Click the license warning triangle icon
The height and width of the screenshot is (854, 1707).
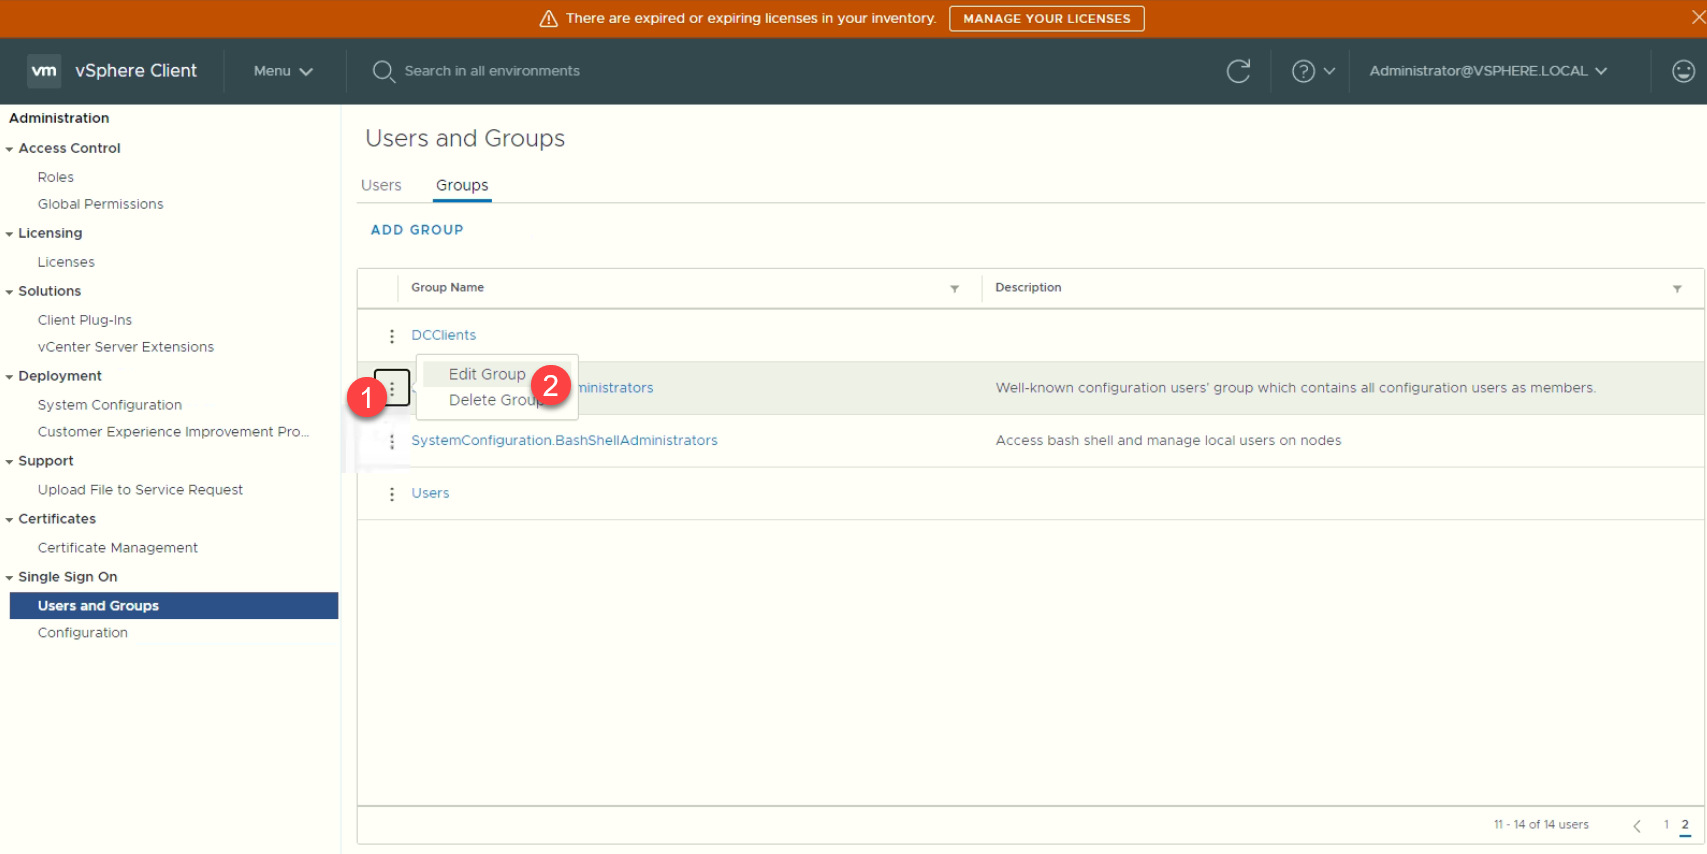click(x=548, y=18)
